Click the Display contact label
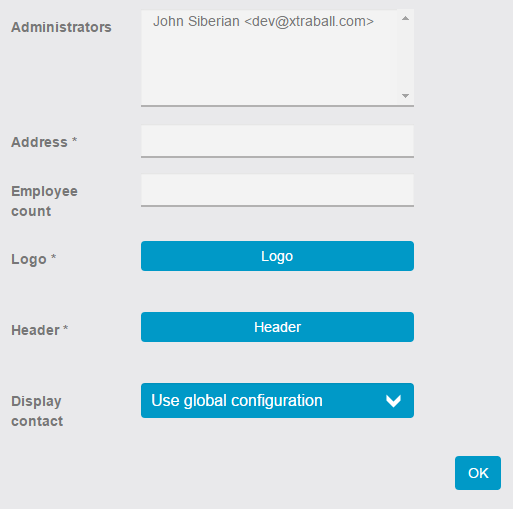This screenshot has height=509, width=513. [x=37, y=411]
